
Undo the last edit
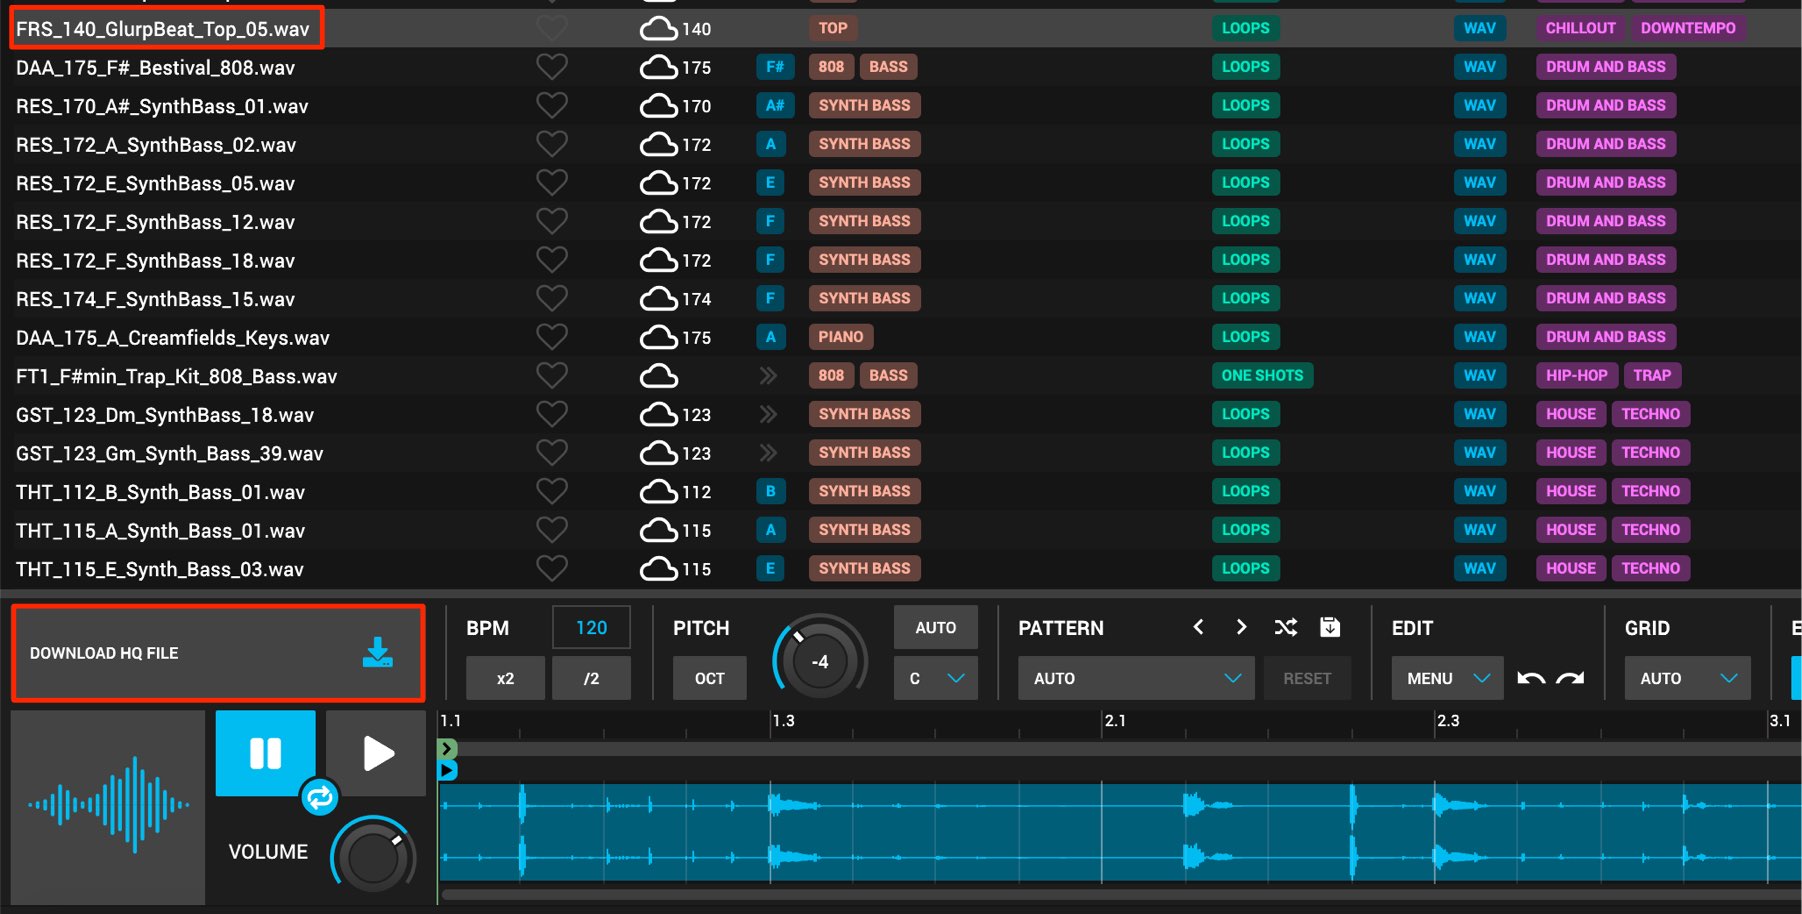click(1531, 678)
